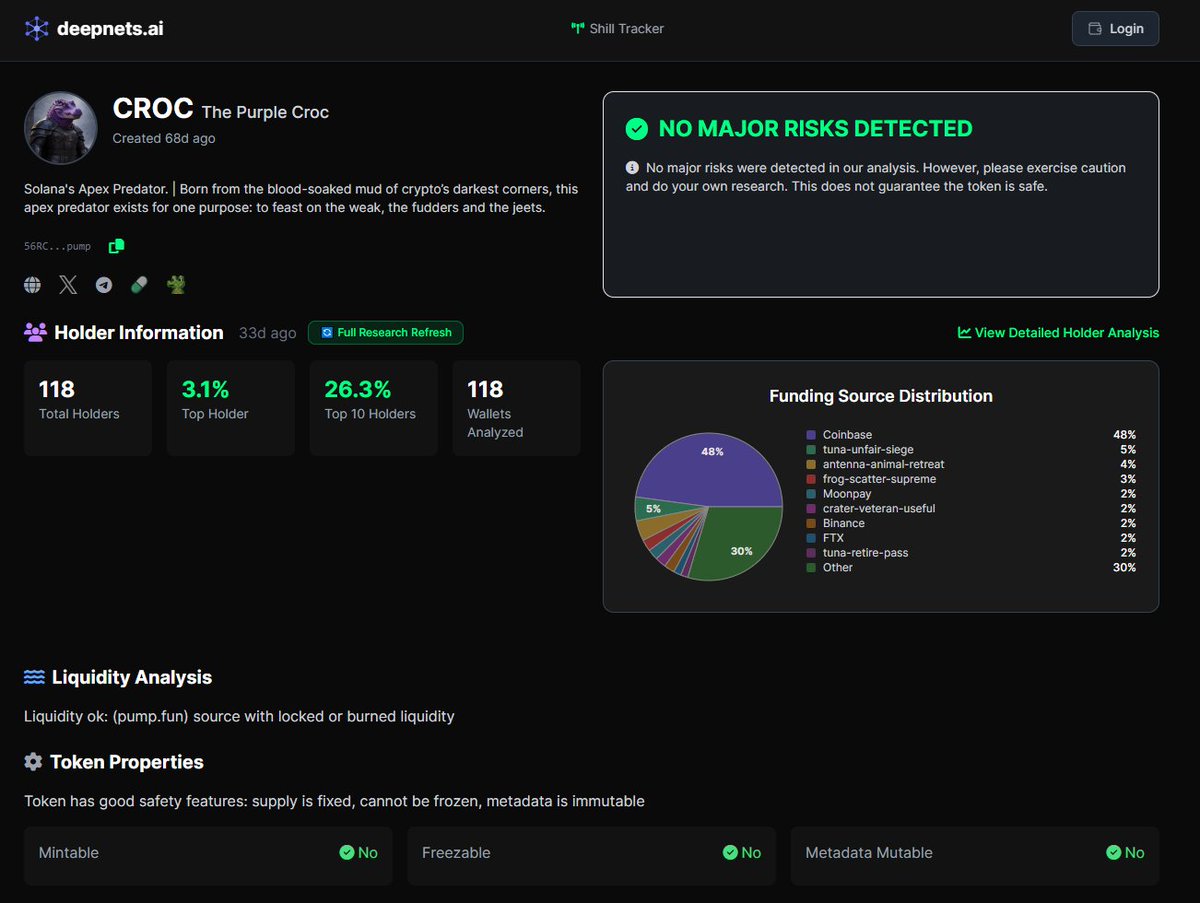The width and height of the screenshot is (1200, 903).
Task: Click the Coinbase legend color swatch
Action: (811, 435)
